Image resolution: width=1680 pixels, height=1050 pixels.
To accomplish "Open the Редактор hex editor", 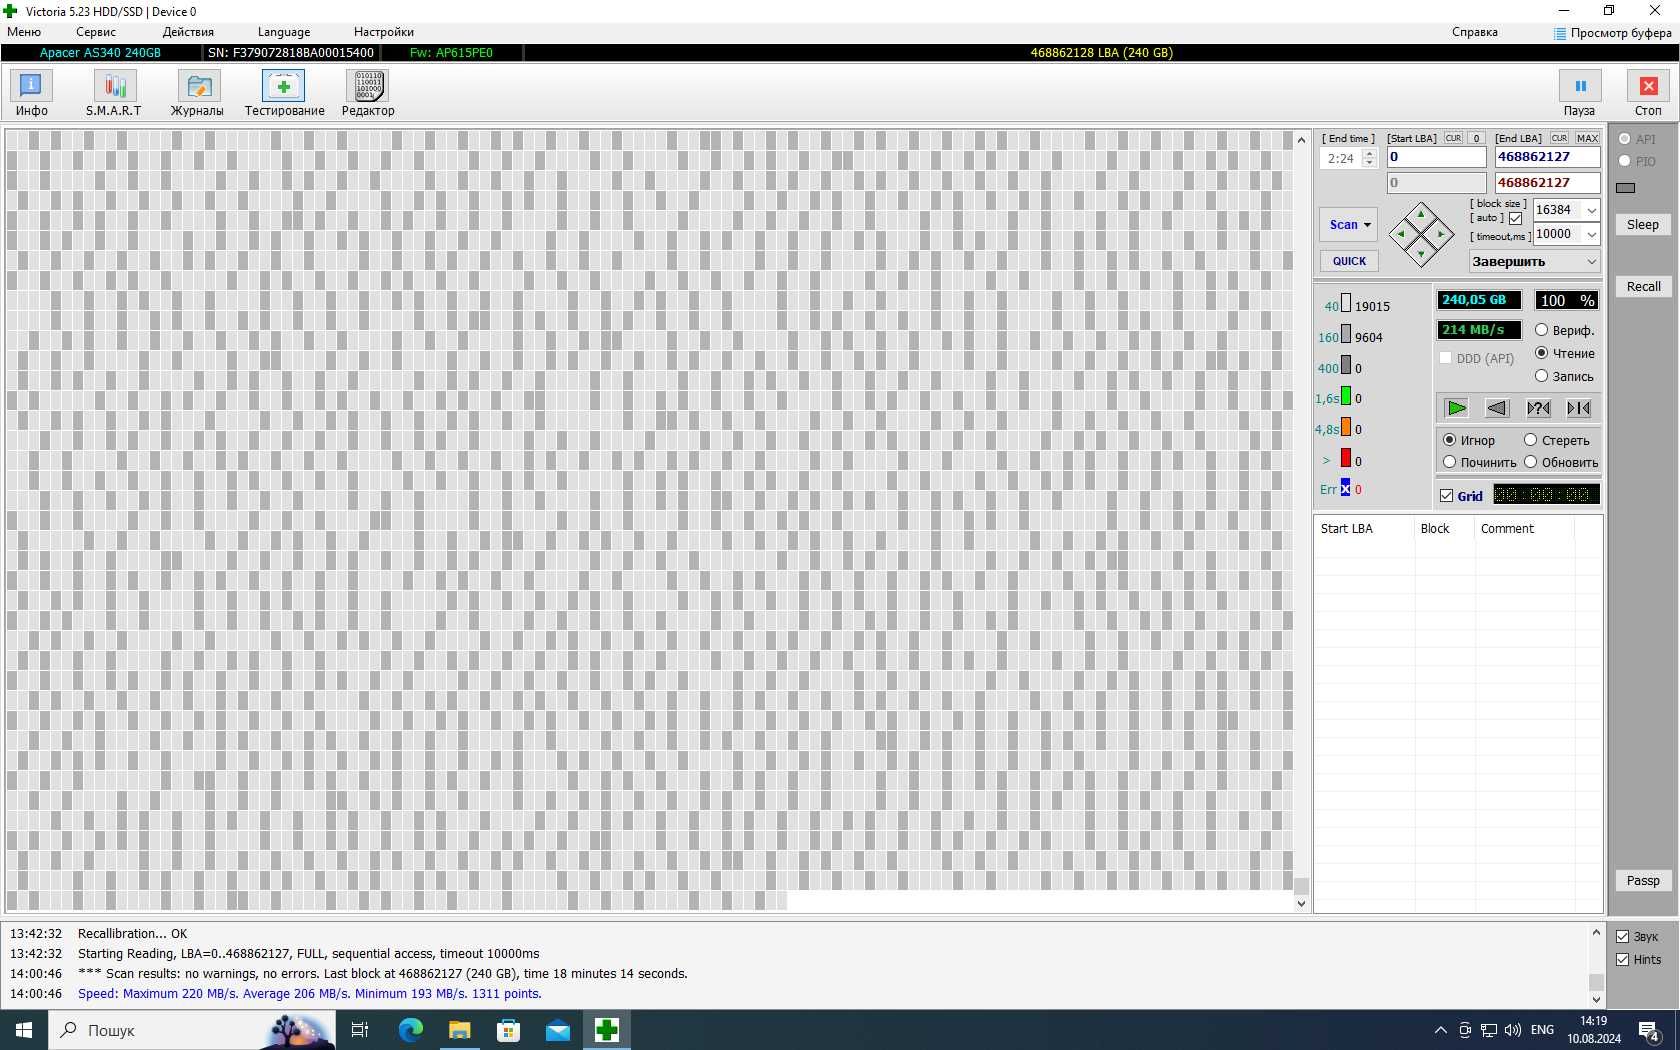I will [x=368, y=93].
